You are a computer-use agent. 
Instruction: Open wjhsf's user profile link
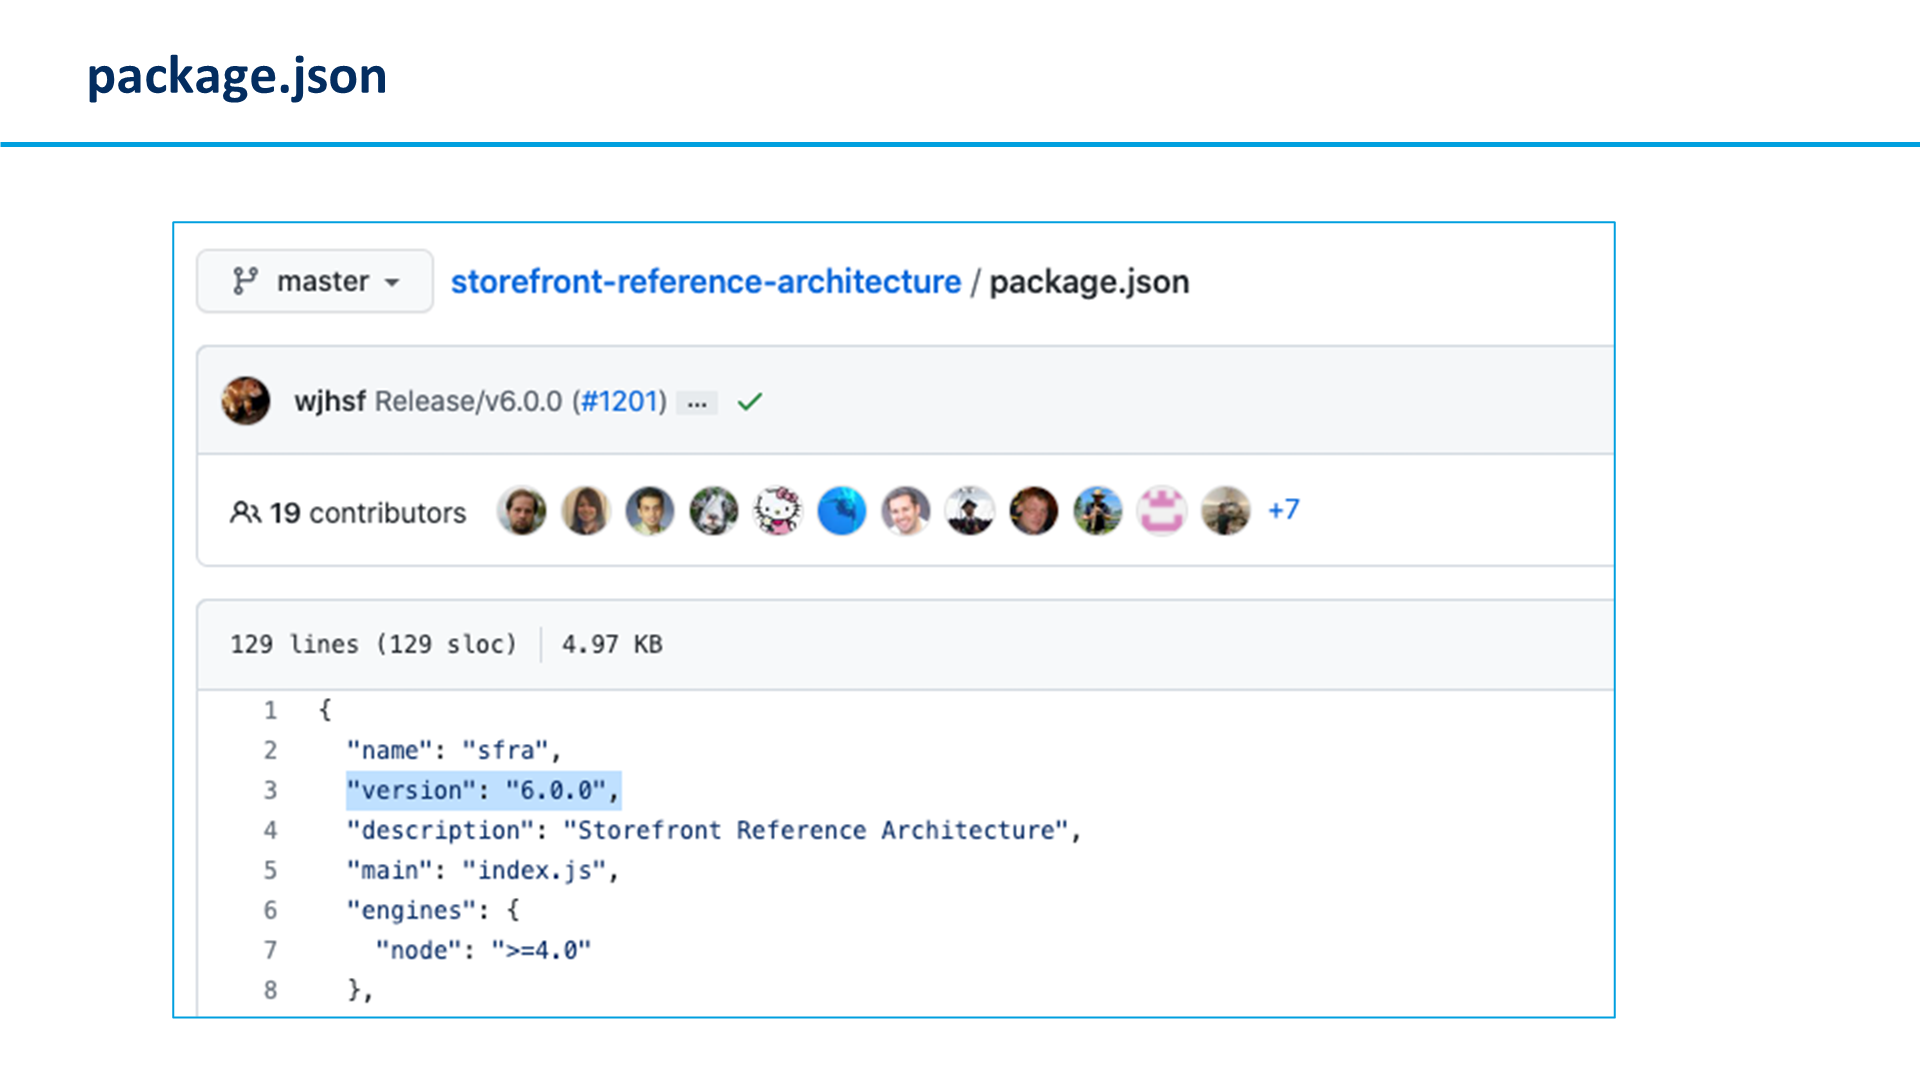click(x=330, y=401)
